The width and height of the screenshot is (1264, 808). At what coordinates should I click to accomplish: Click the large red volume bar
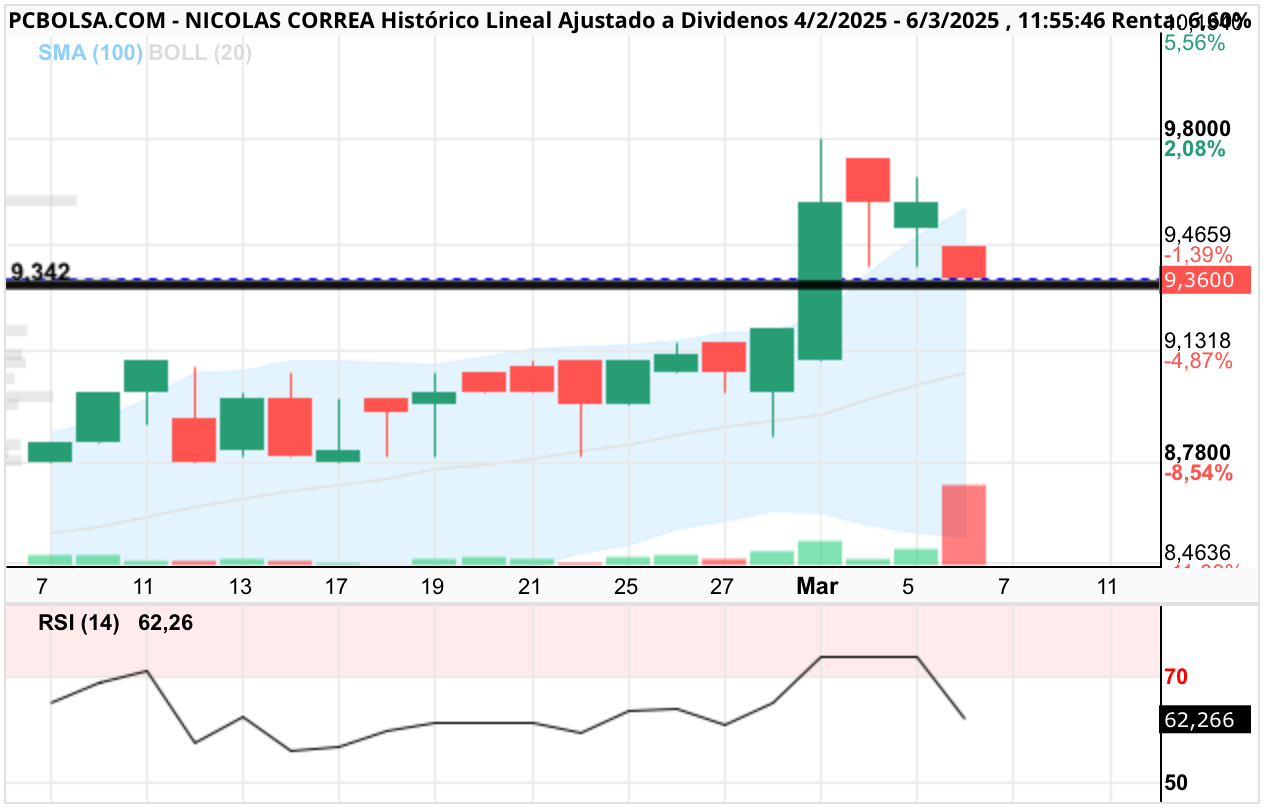coord(964,525)
